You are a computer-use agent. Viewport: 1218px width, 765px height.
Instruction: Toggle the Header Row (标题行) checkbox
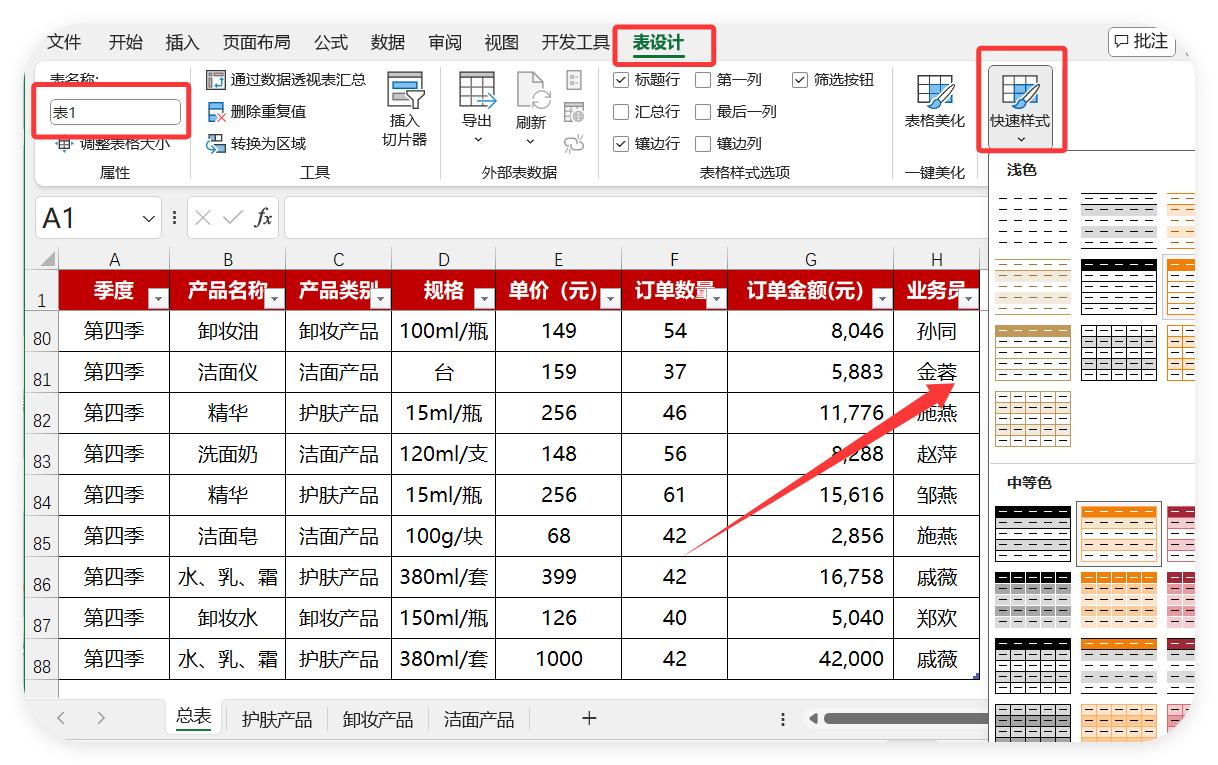(621, 80)
